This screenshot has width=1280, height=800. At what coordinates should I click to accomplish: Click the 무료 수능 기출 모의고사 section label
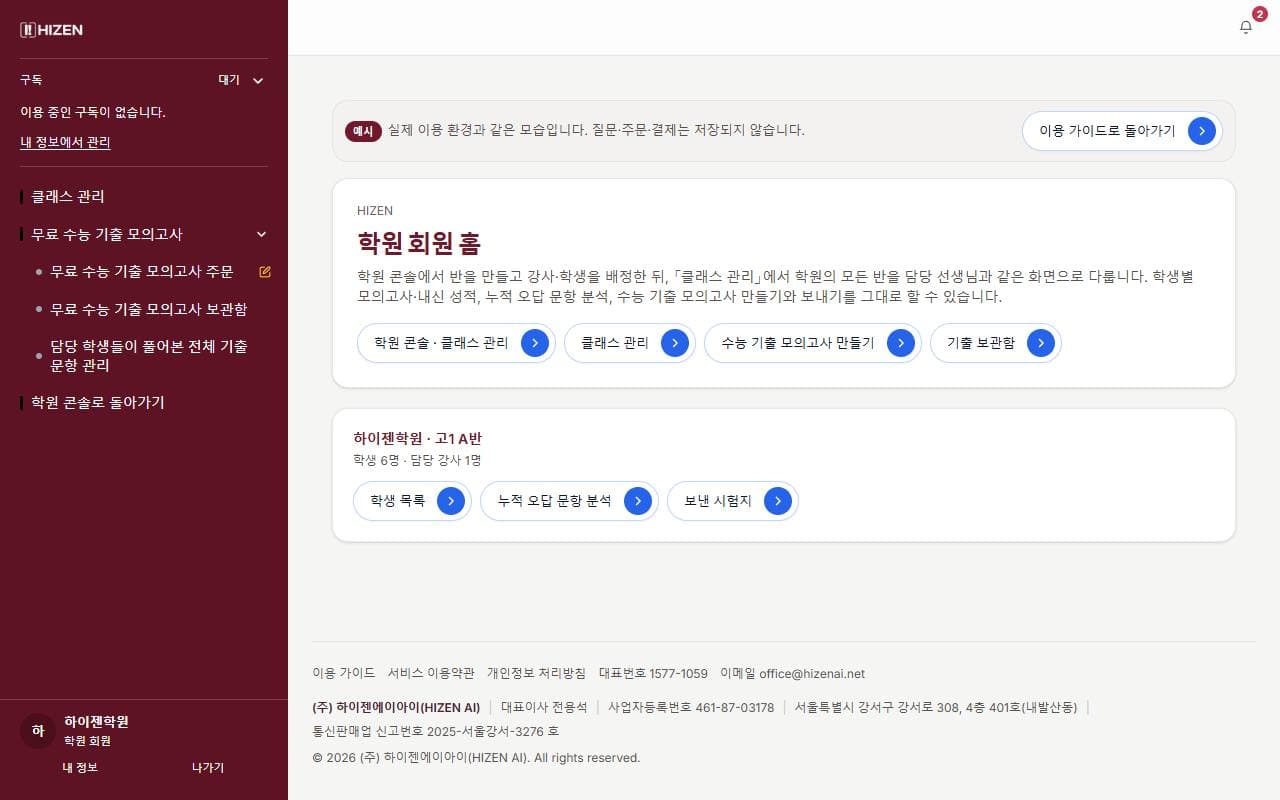(107, 234)
